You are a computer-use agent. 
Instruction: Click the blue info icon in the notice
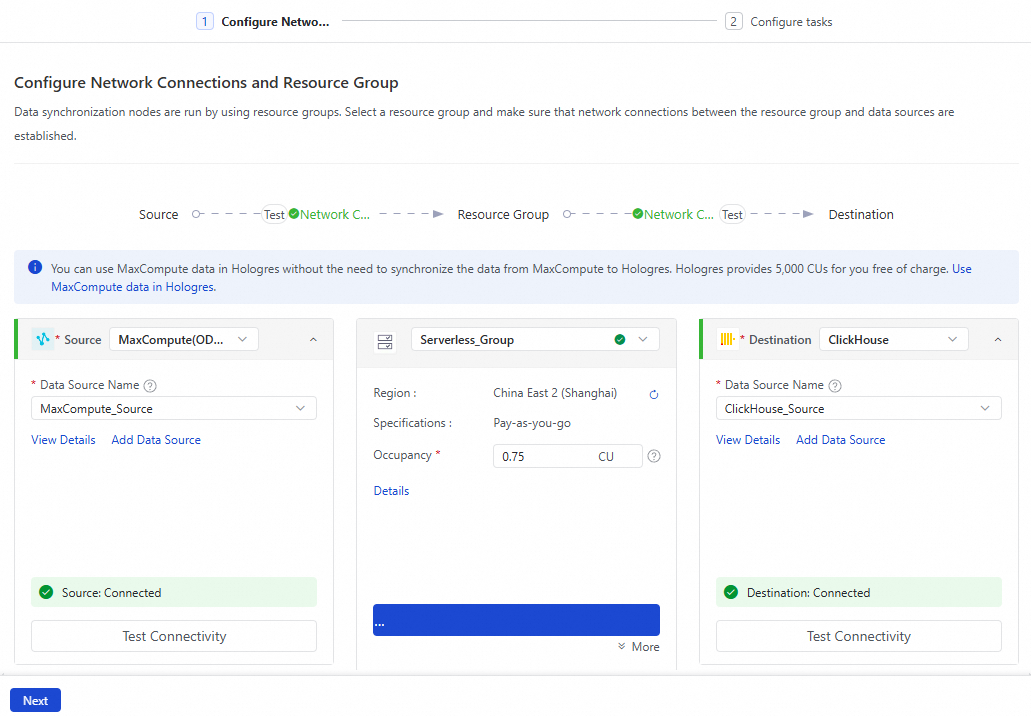tap(35, 268)
